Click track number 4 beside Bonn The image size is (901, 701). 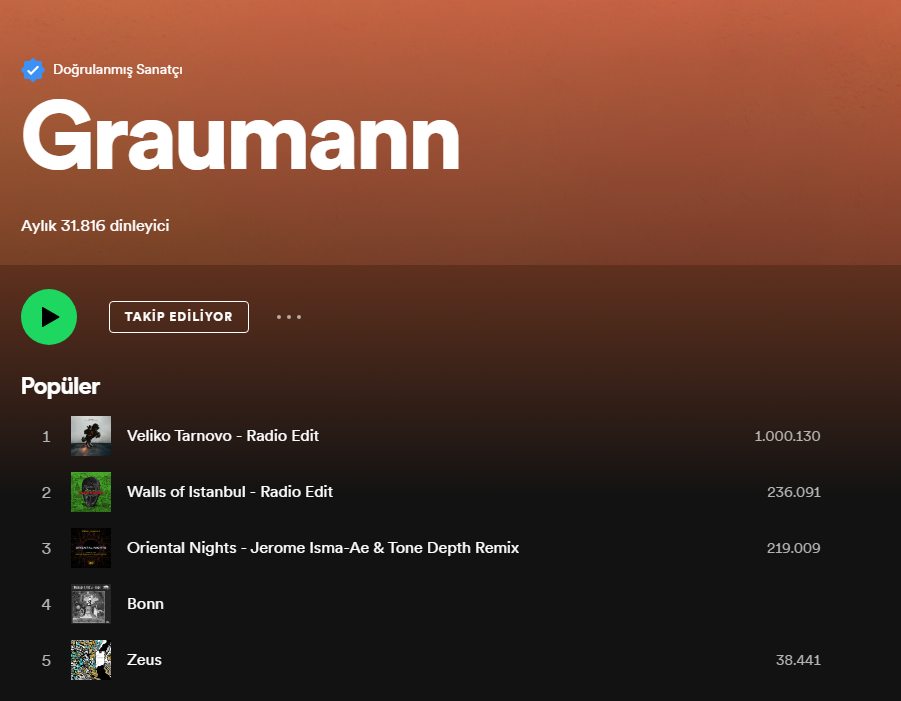tap(46, 604)
